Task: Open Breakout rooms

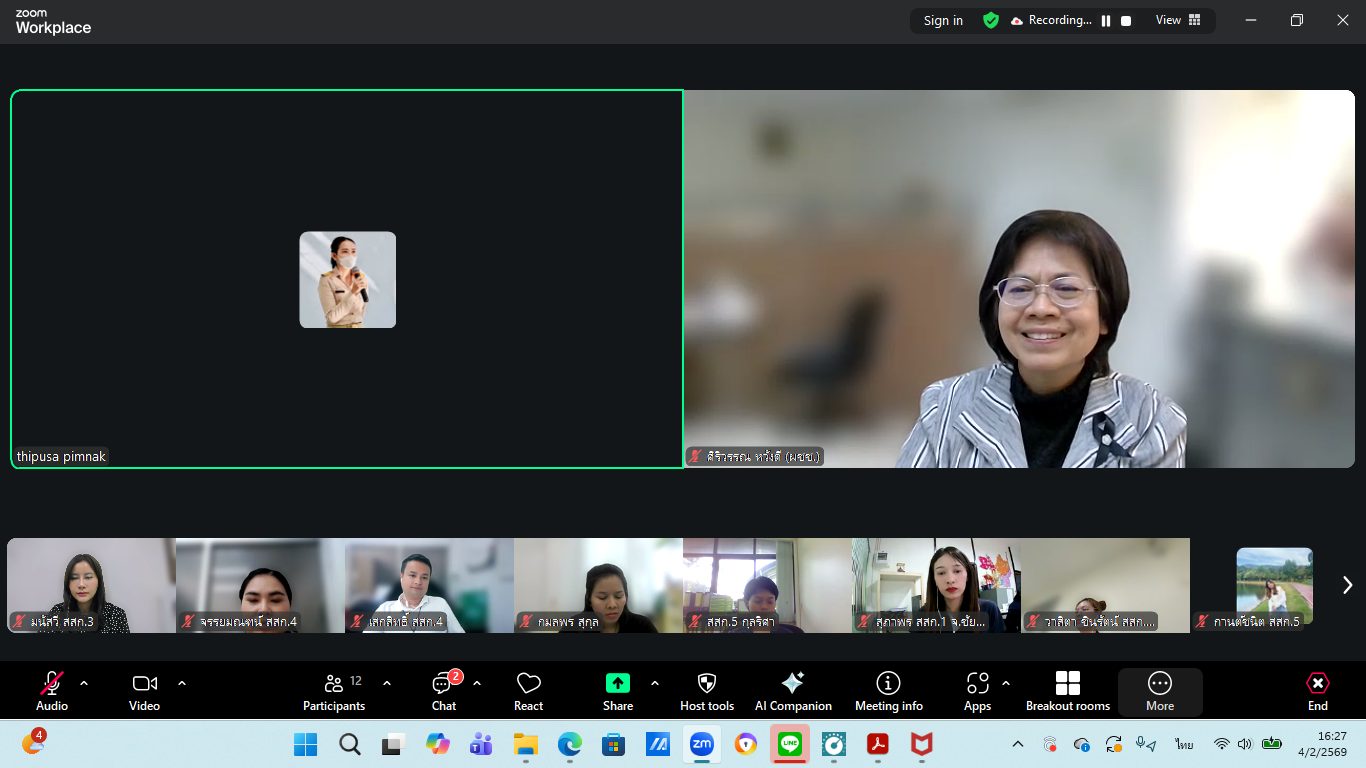Action: tap(1067, 691)
